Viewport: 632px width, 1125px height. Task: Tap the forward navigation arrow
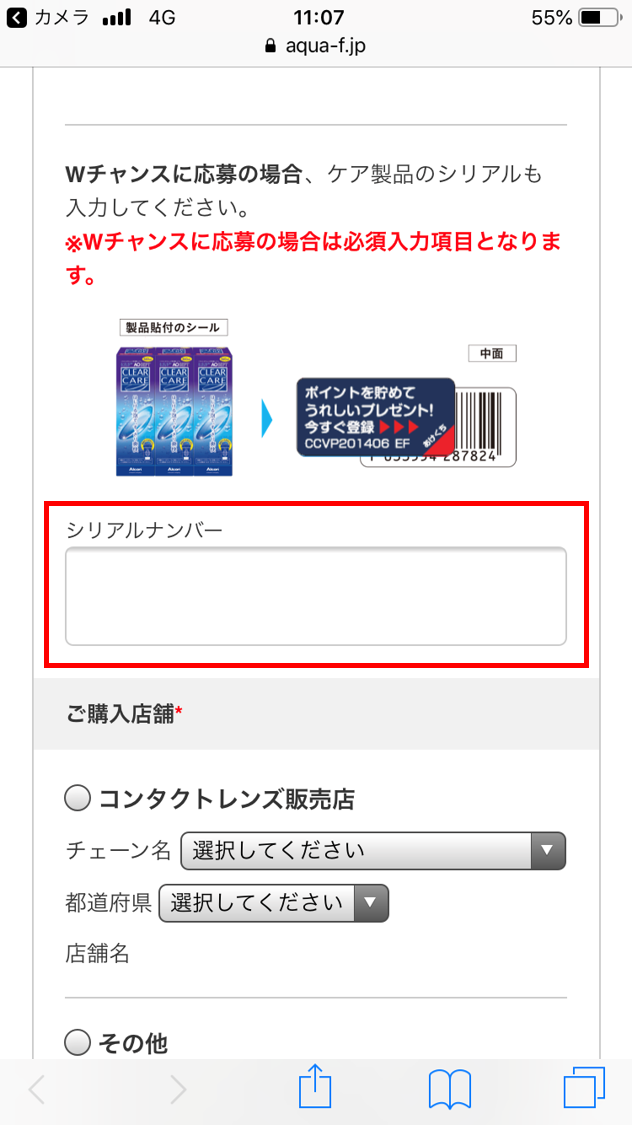[178, 1091]
